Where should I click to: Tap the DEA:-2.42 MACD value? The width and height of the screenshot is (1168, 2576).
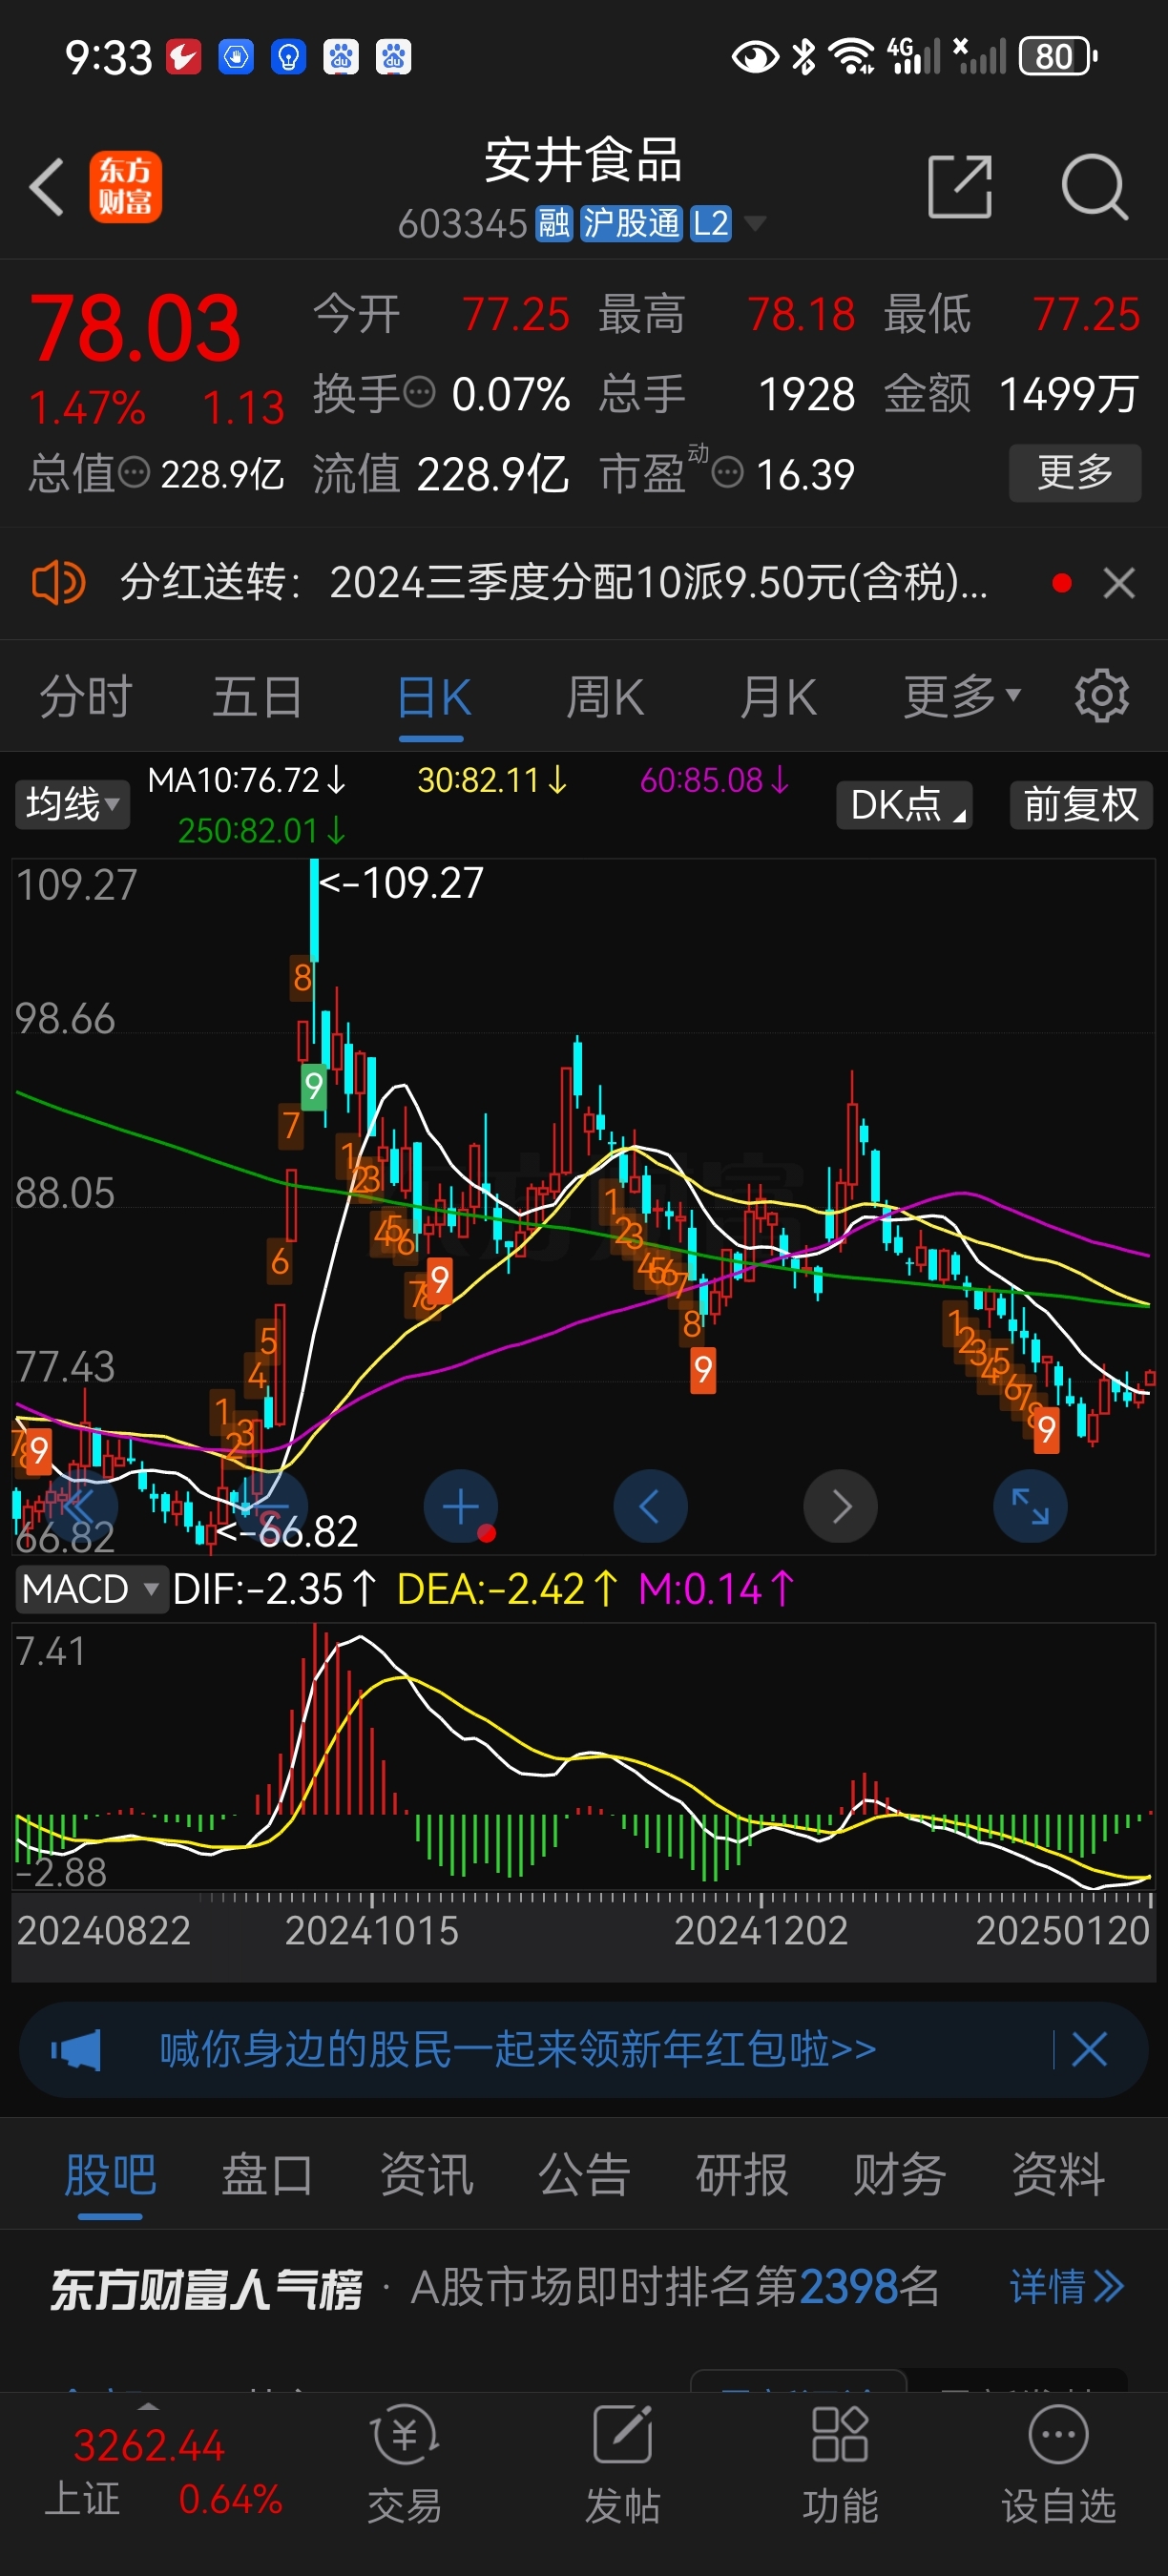[x=508, y=1588]
